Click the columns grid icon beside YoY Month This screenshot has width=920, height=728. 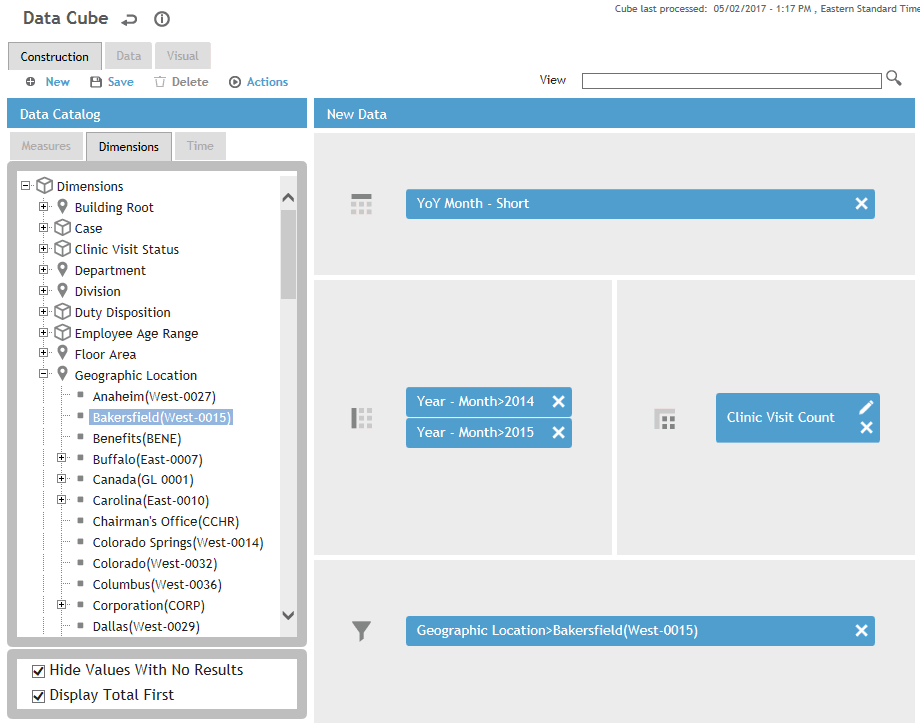(361, 204)
